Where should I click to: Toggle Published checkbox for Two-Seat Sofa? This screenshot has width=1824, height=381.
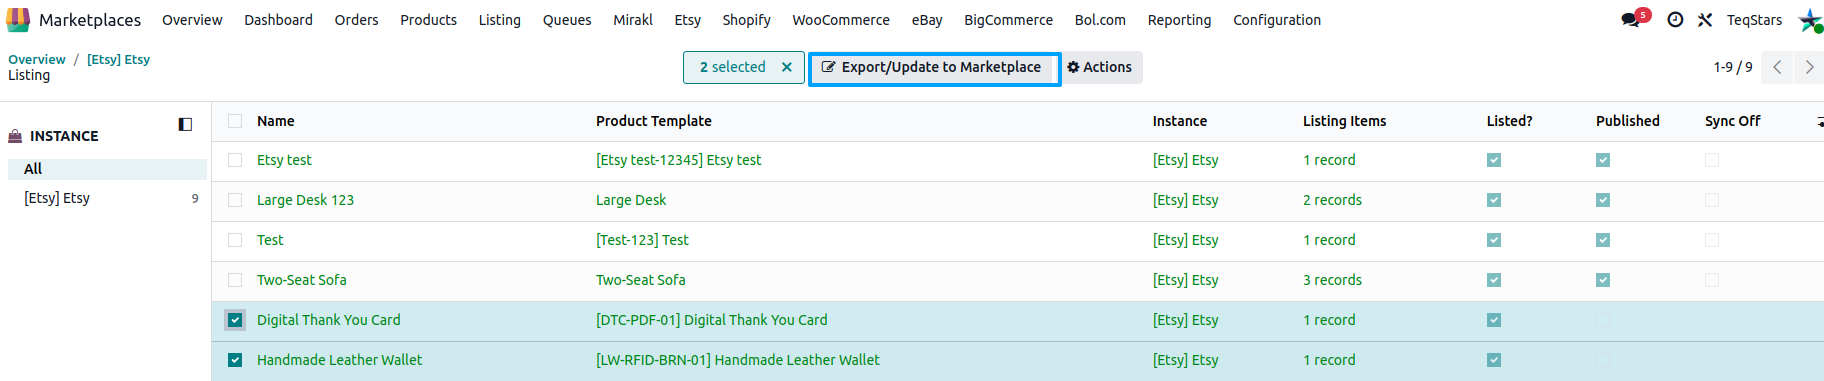pos(1603,280)
